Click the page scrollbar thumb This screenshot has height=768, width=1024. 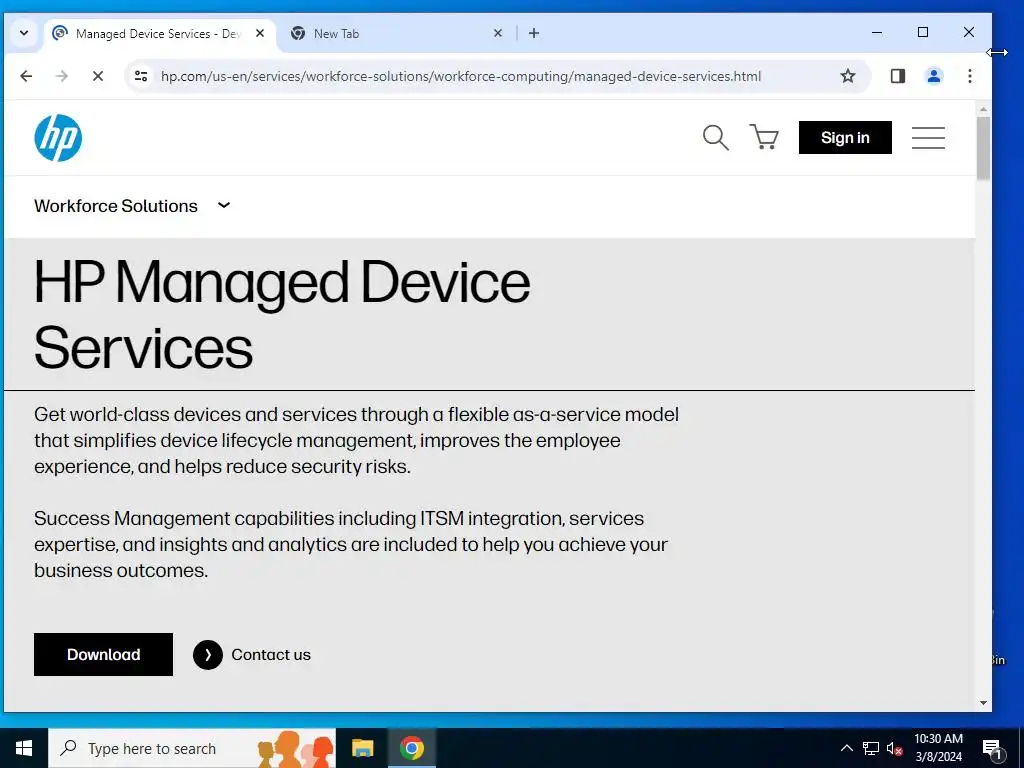[983, 148]
